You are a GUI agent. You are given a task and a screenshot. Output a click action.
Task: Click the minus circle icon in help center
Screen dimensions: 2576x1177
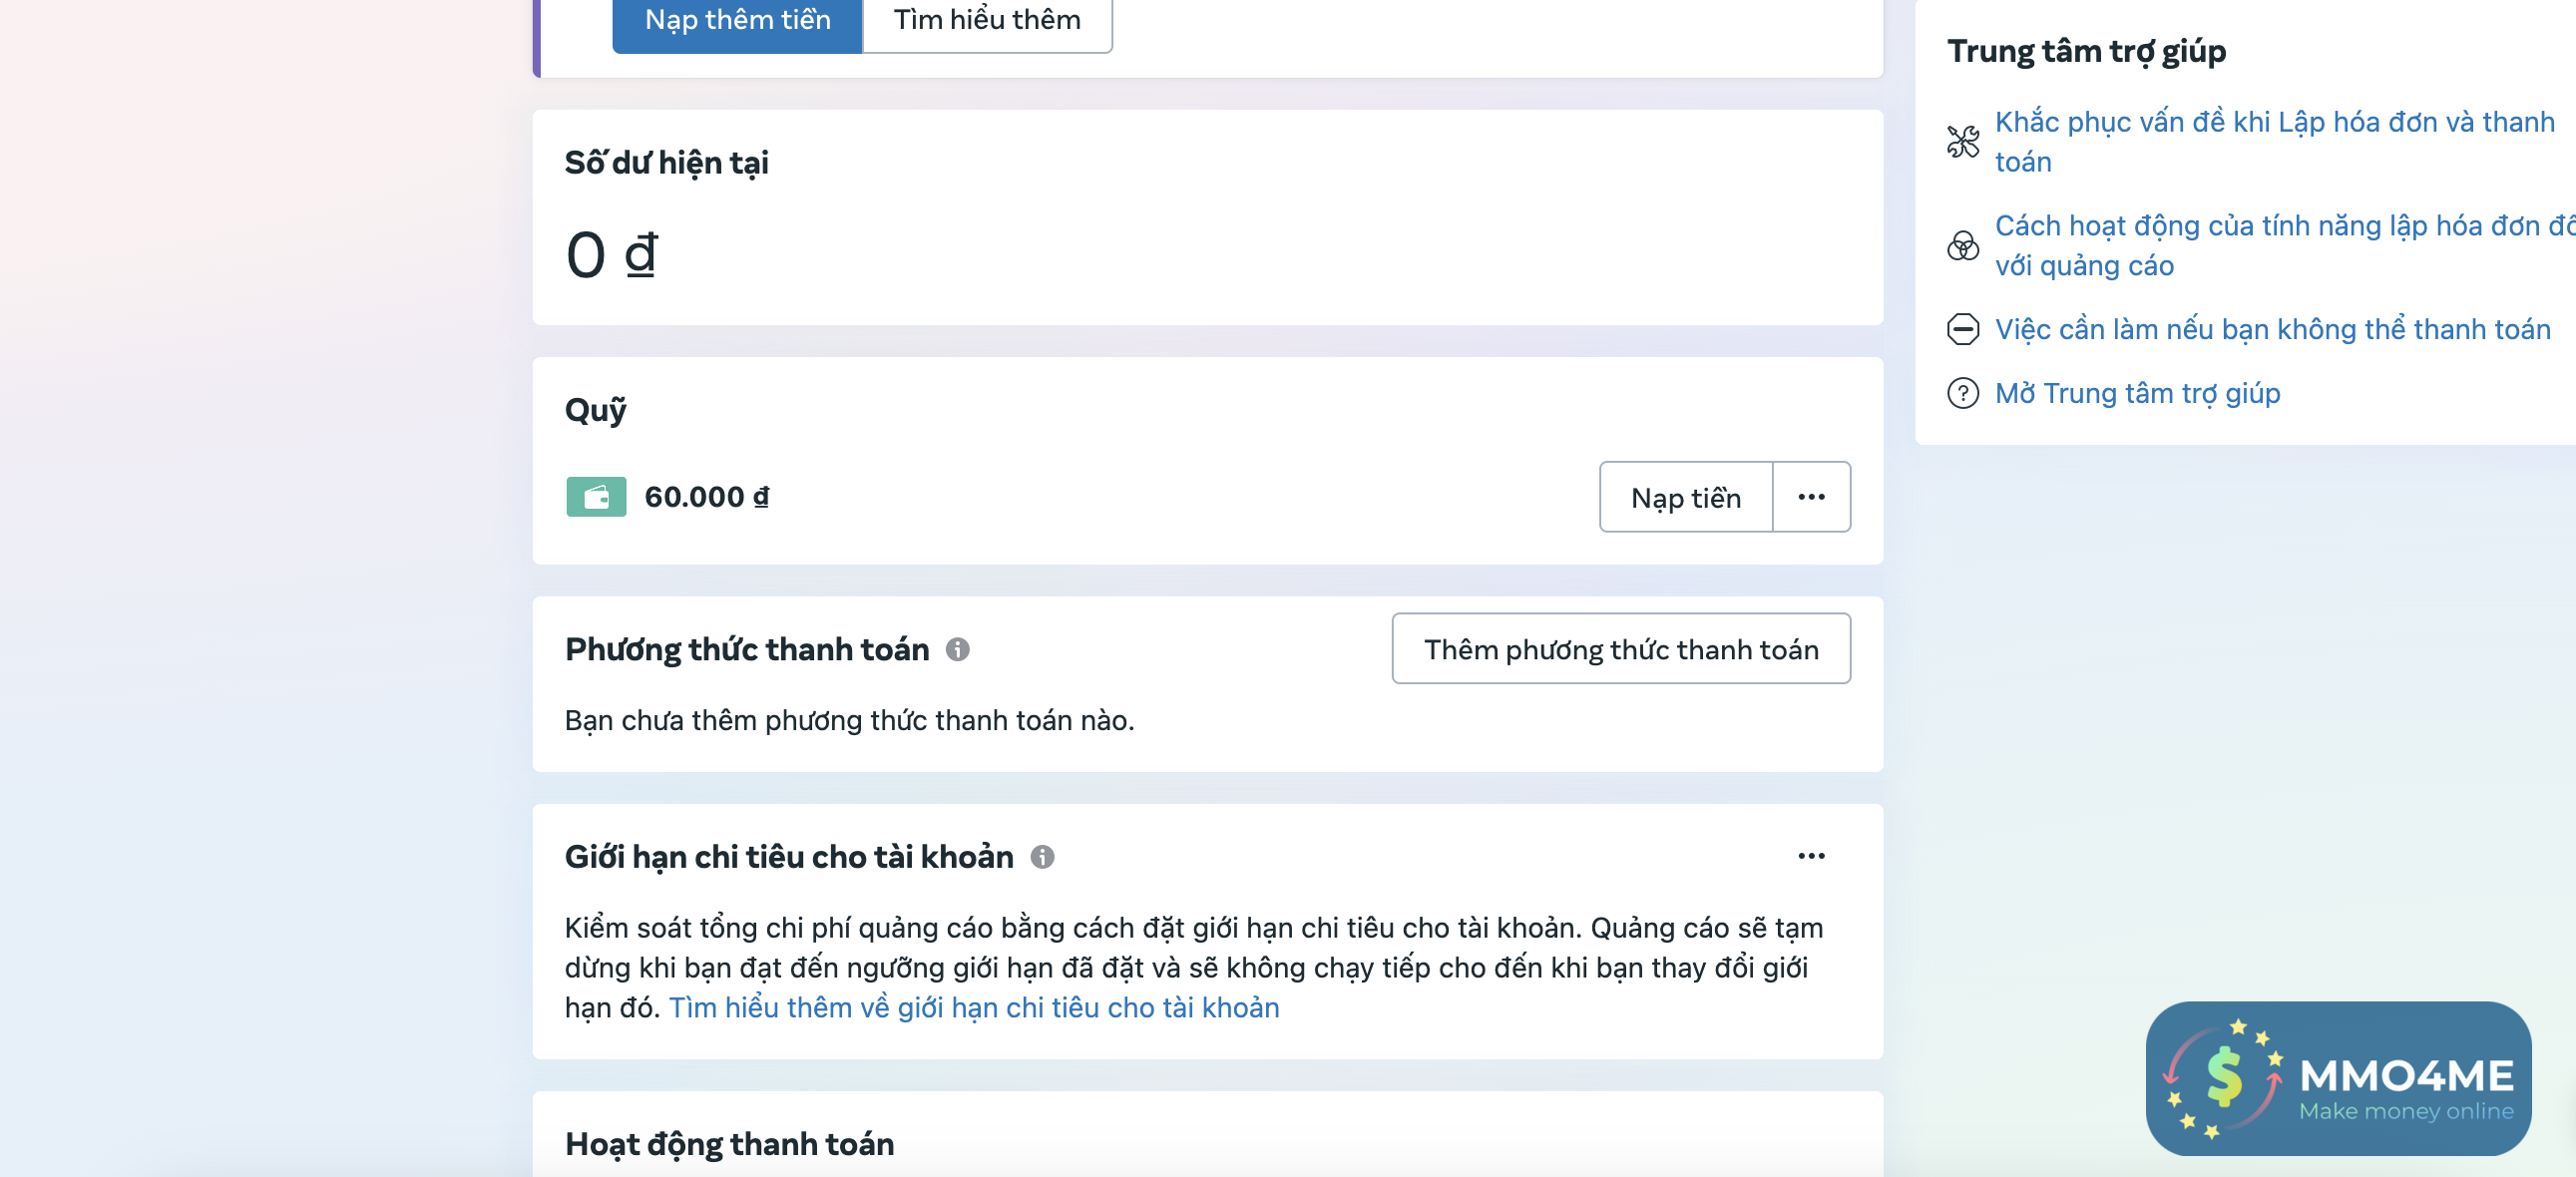(x=1962, y=329)
